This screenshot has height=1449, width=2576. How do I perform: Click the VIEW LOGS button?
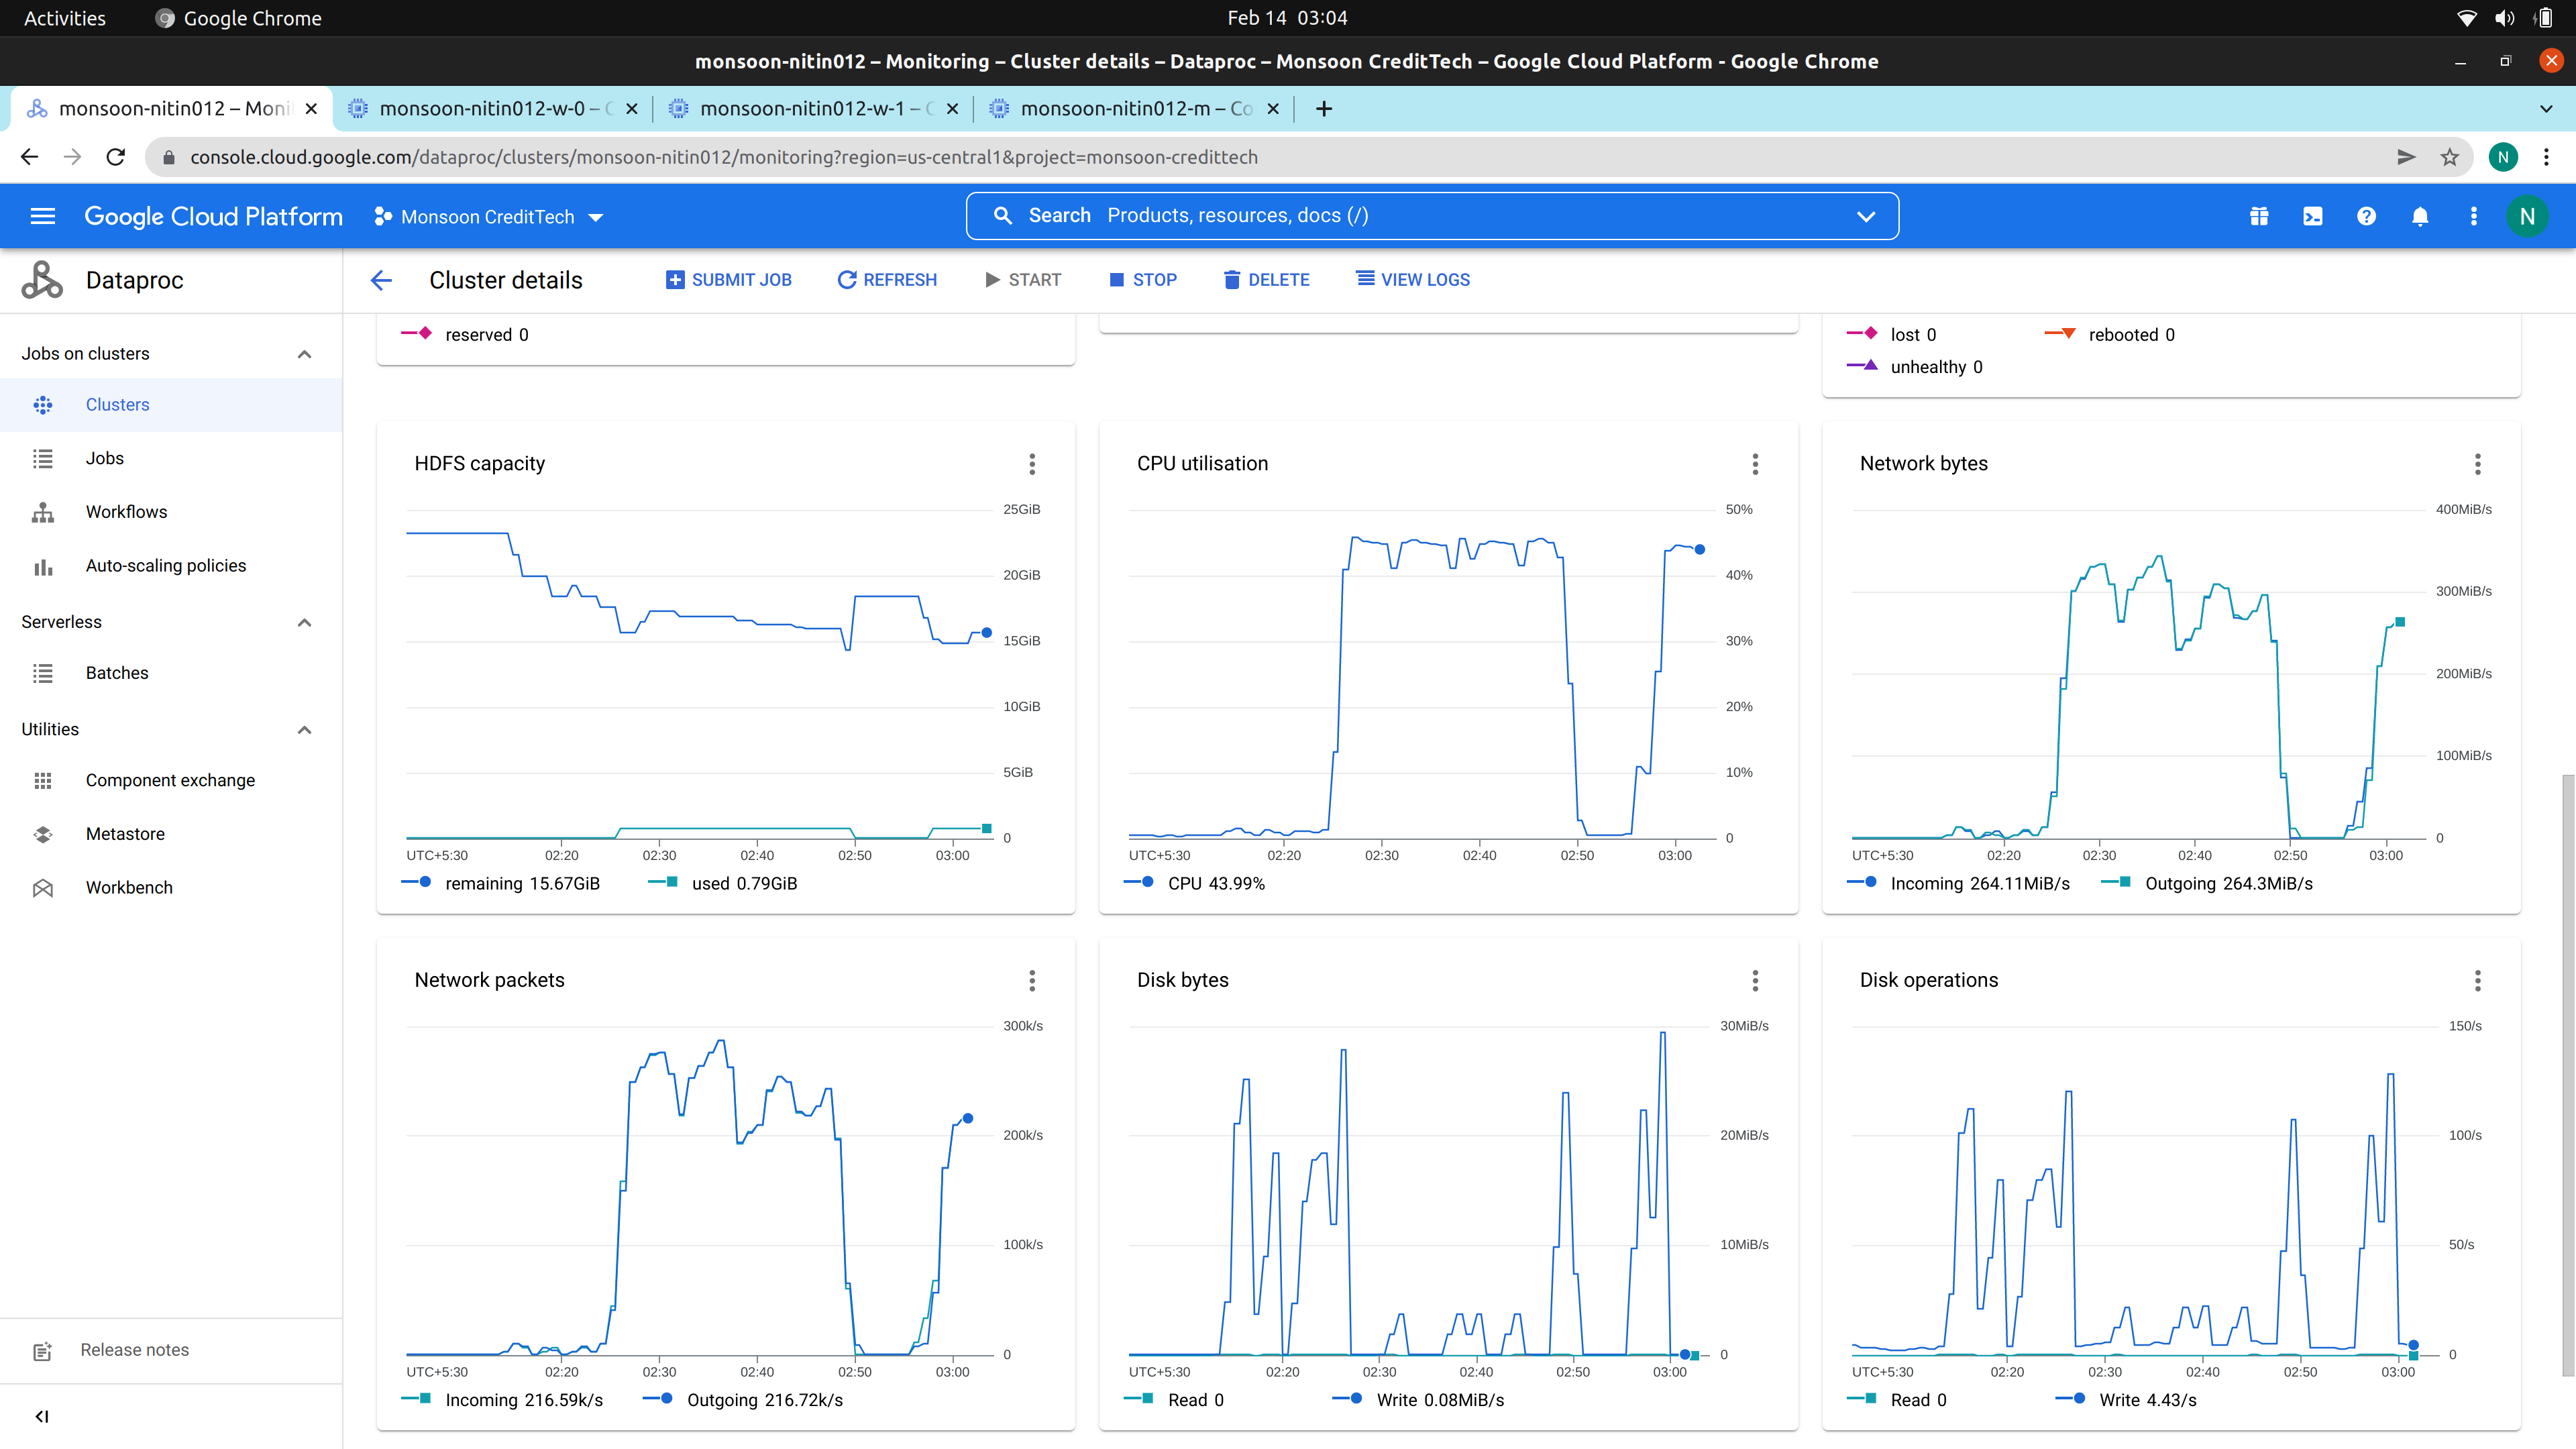[1412, 280]
